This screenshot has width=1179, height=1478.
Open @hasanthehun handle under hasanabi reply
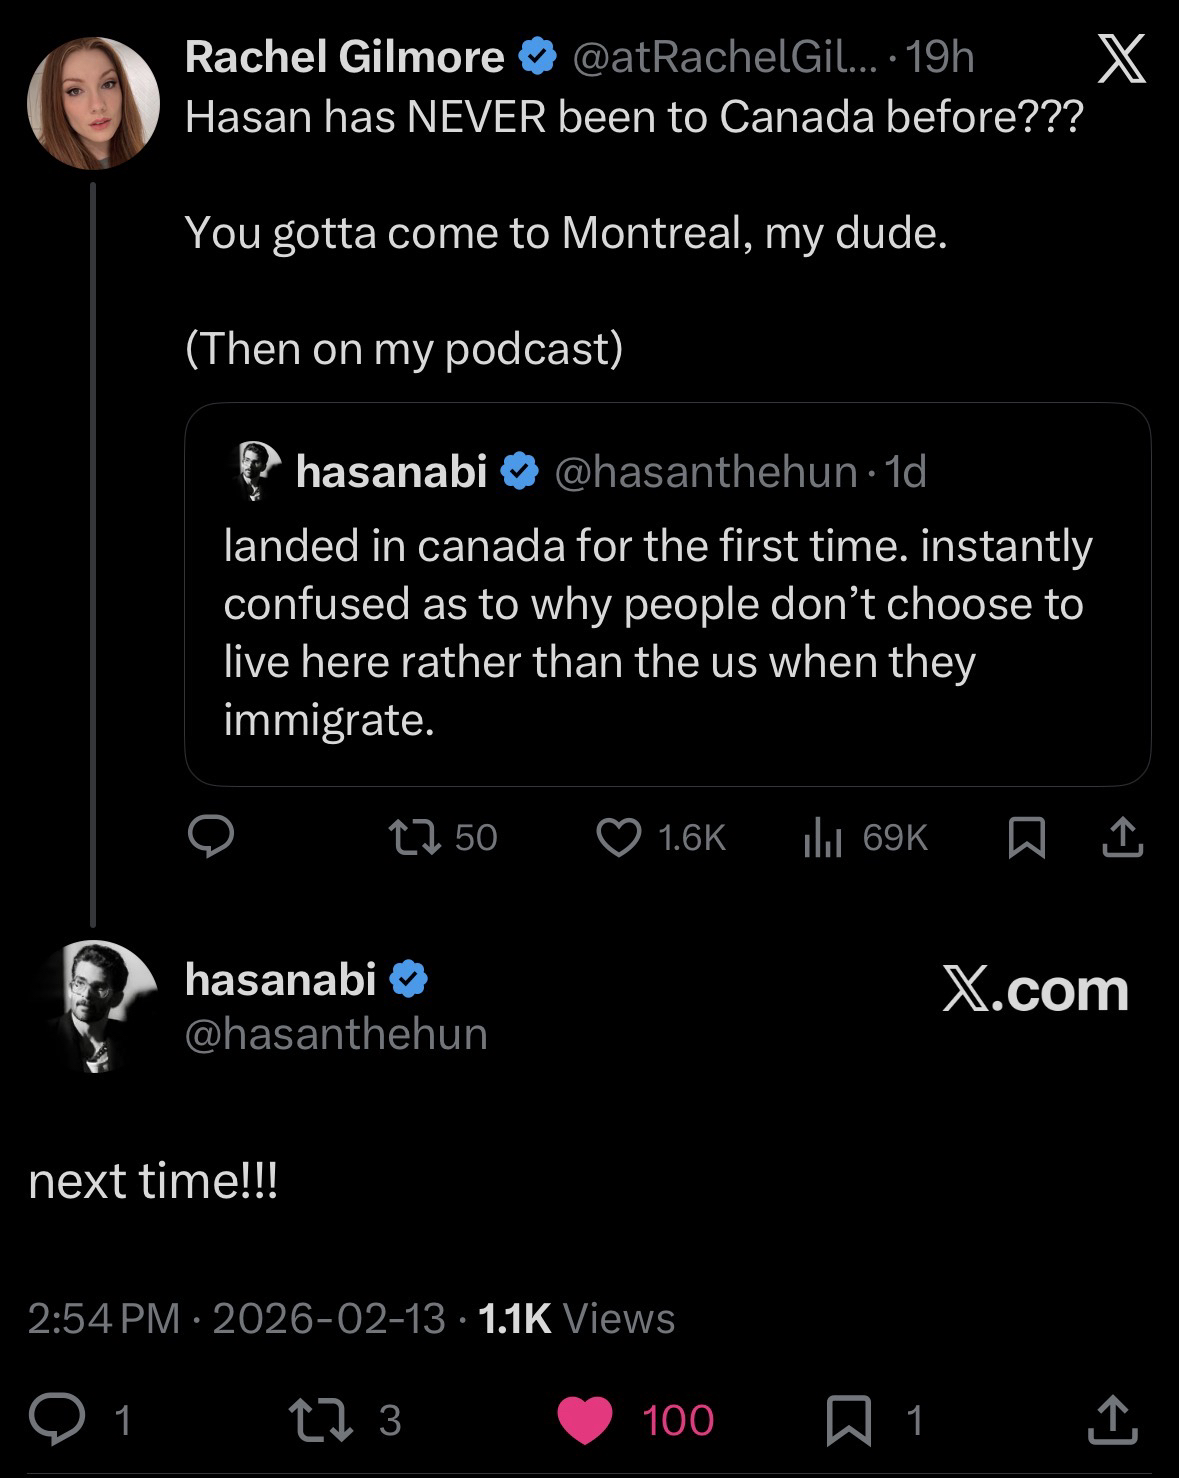click(336, 1034)
